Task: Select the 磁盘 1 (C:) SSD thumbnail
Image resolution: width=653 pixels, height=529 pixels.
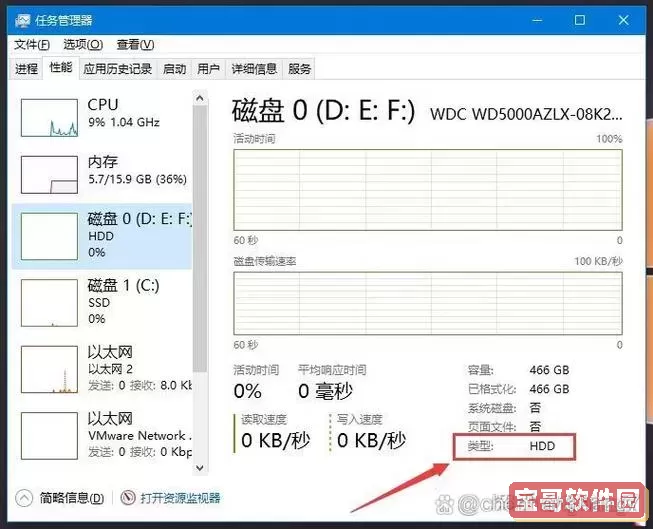Action: pos(49,303)
